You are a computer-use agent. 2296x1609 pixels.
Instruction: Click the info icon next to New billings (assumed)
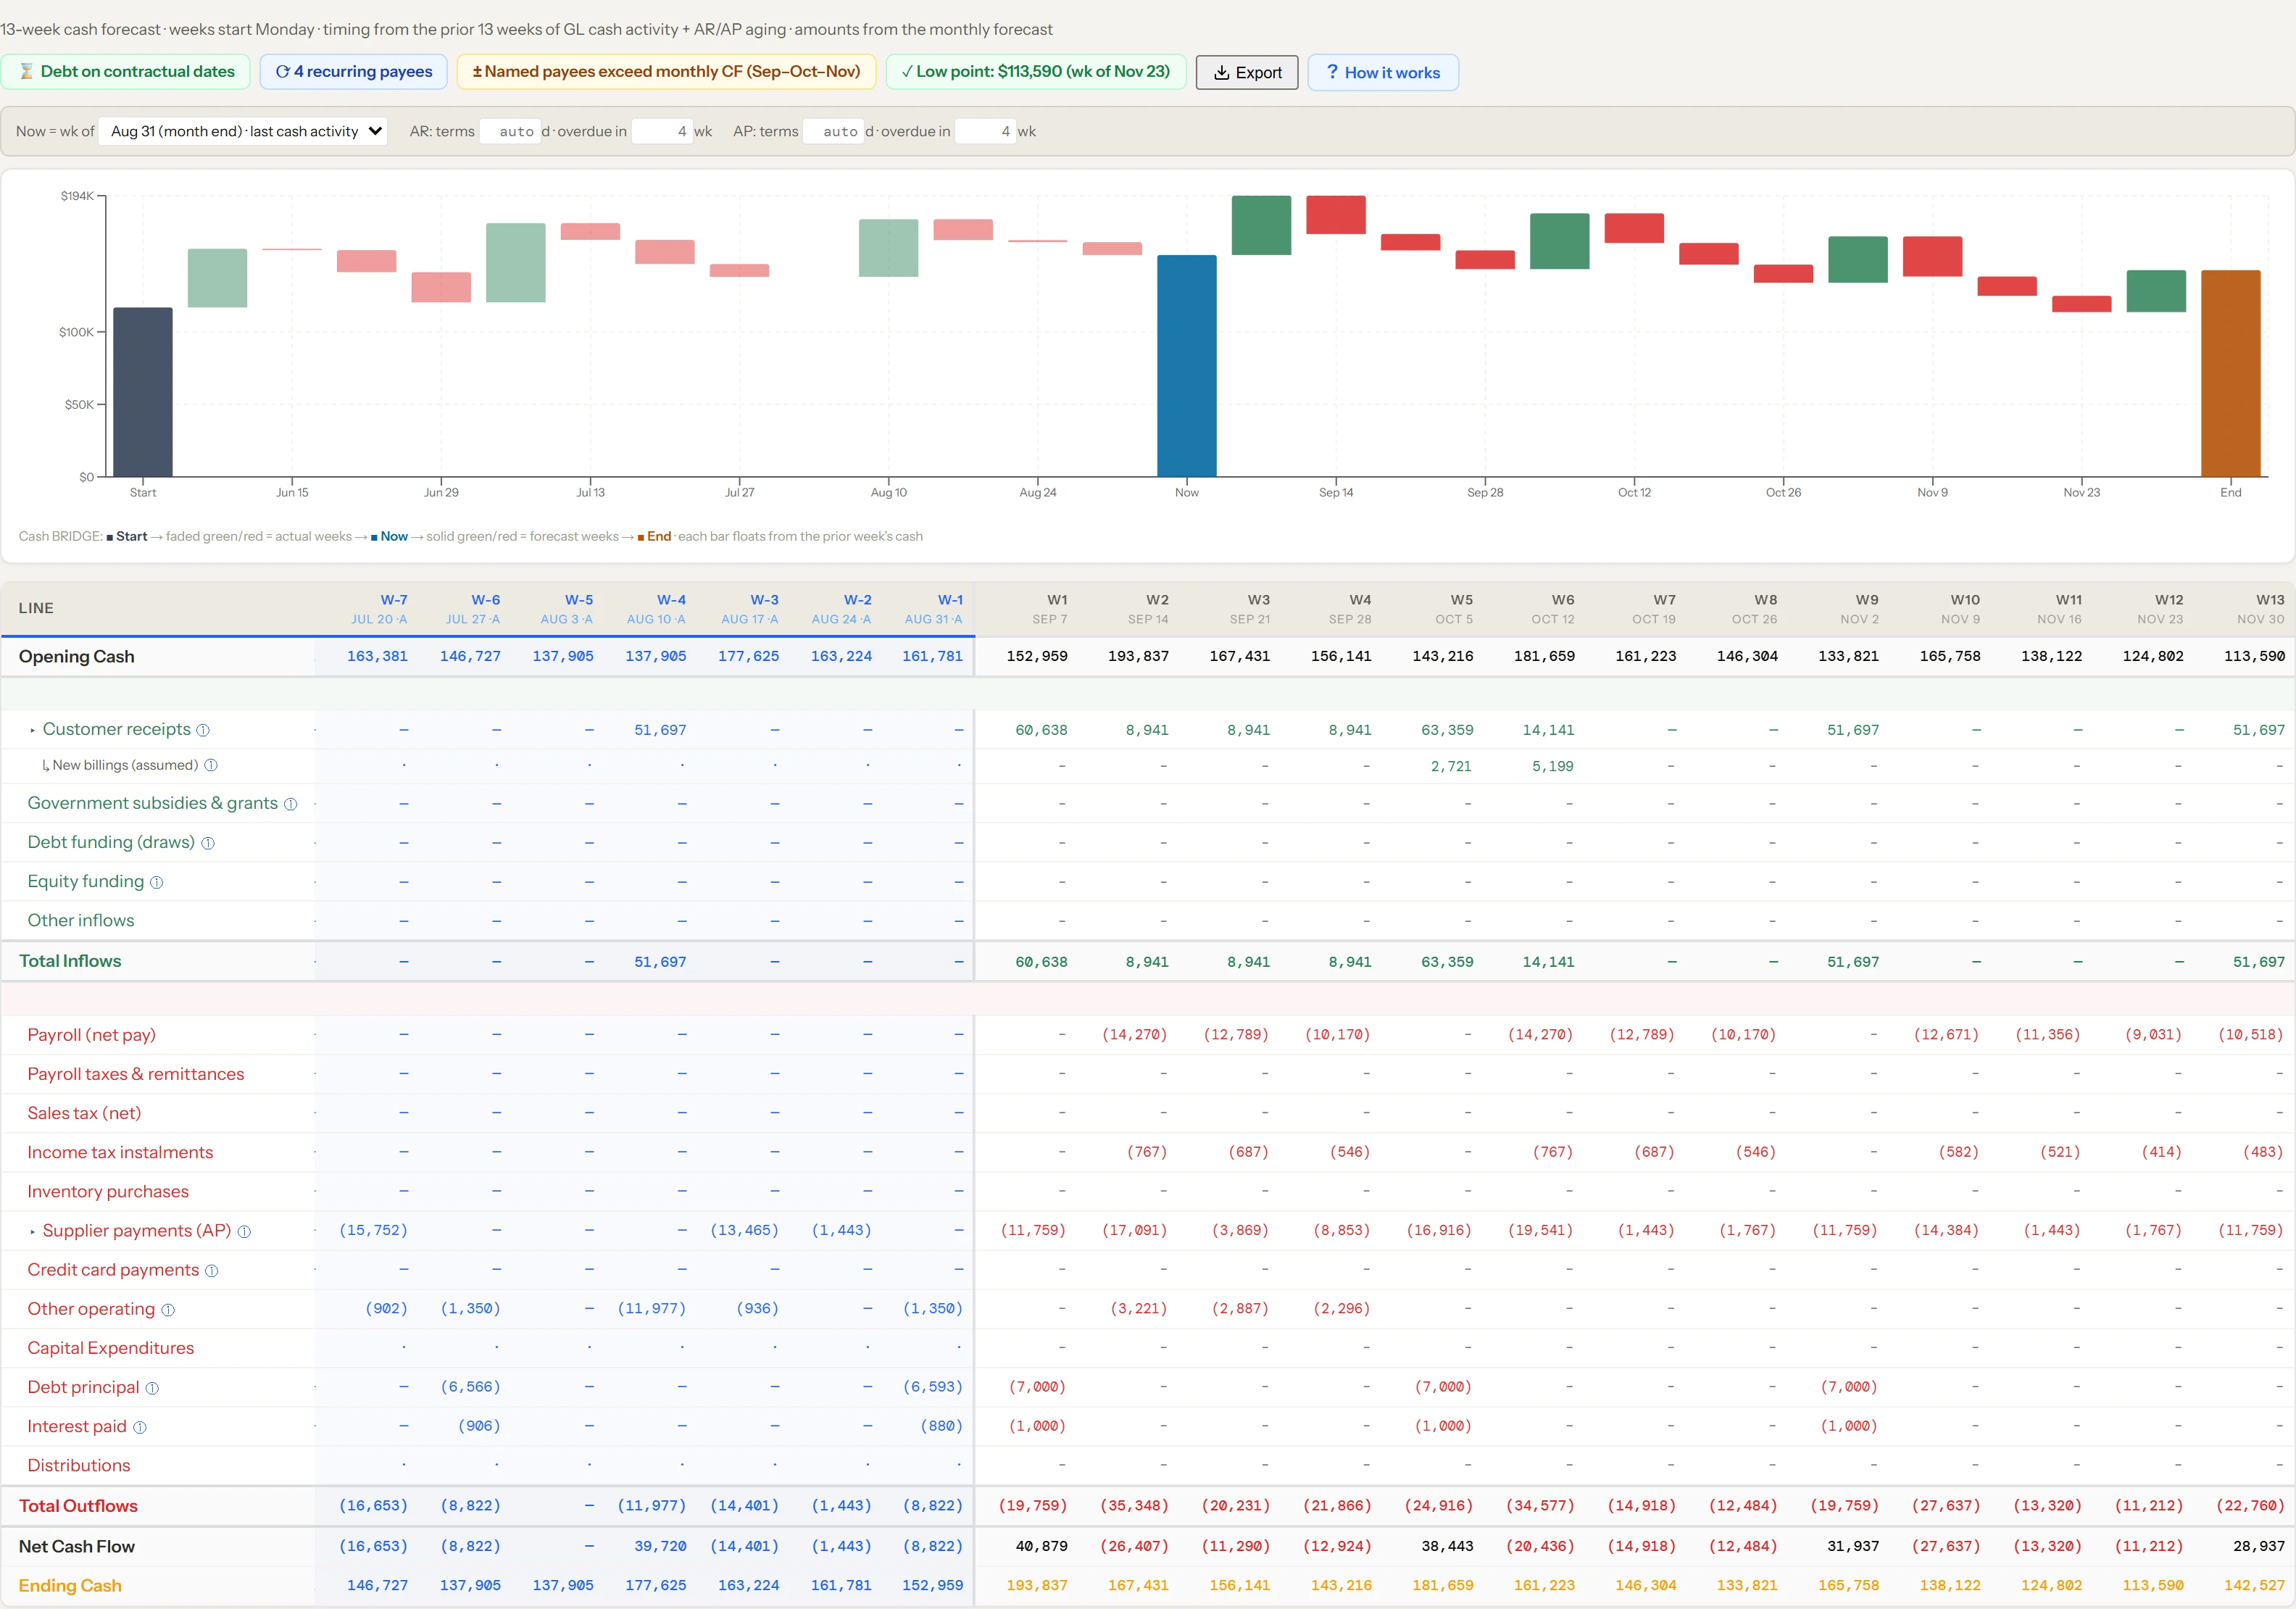coord(211,766)
